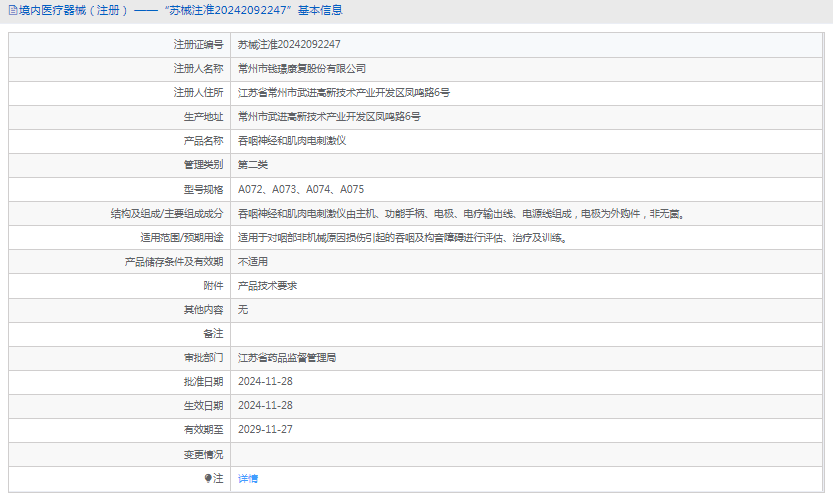This screenshot has width=833, height=497.
Task: Click the document icon beside 境内医疗器械 title
Action: coord(13,11)
